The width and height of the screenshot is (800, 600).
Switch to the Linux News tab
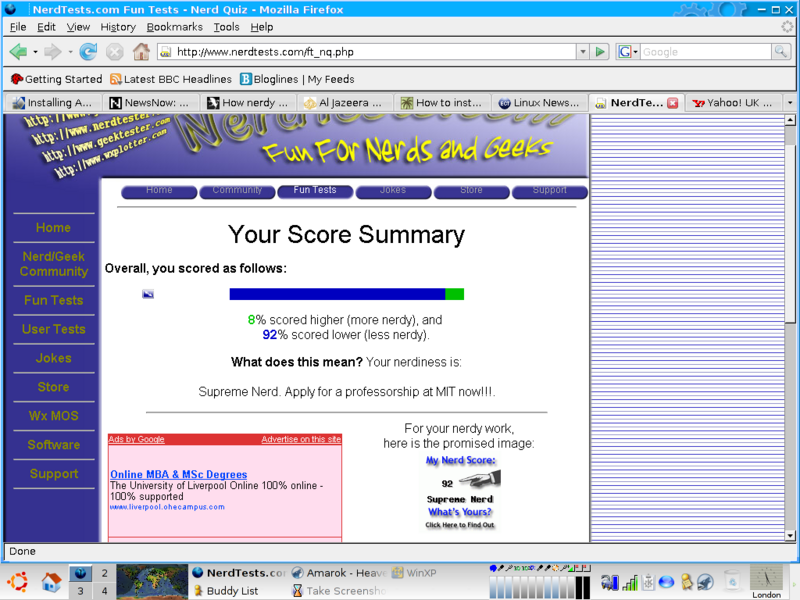tap(540, 103)
